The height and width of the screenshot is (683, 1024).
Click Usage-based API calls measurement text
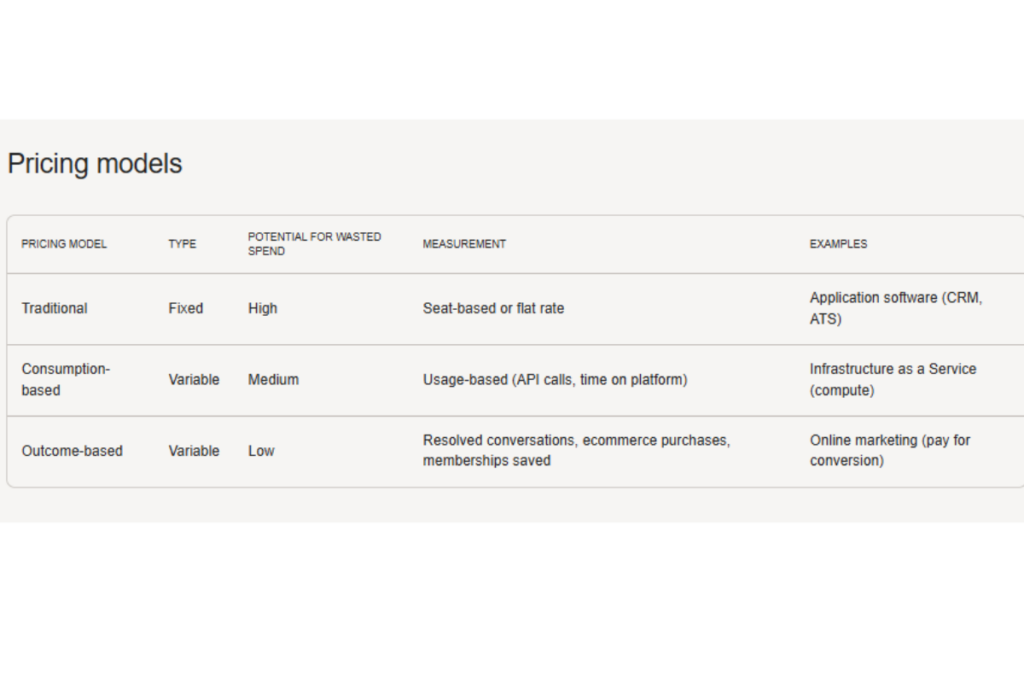tap(555, 379)
